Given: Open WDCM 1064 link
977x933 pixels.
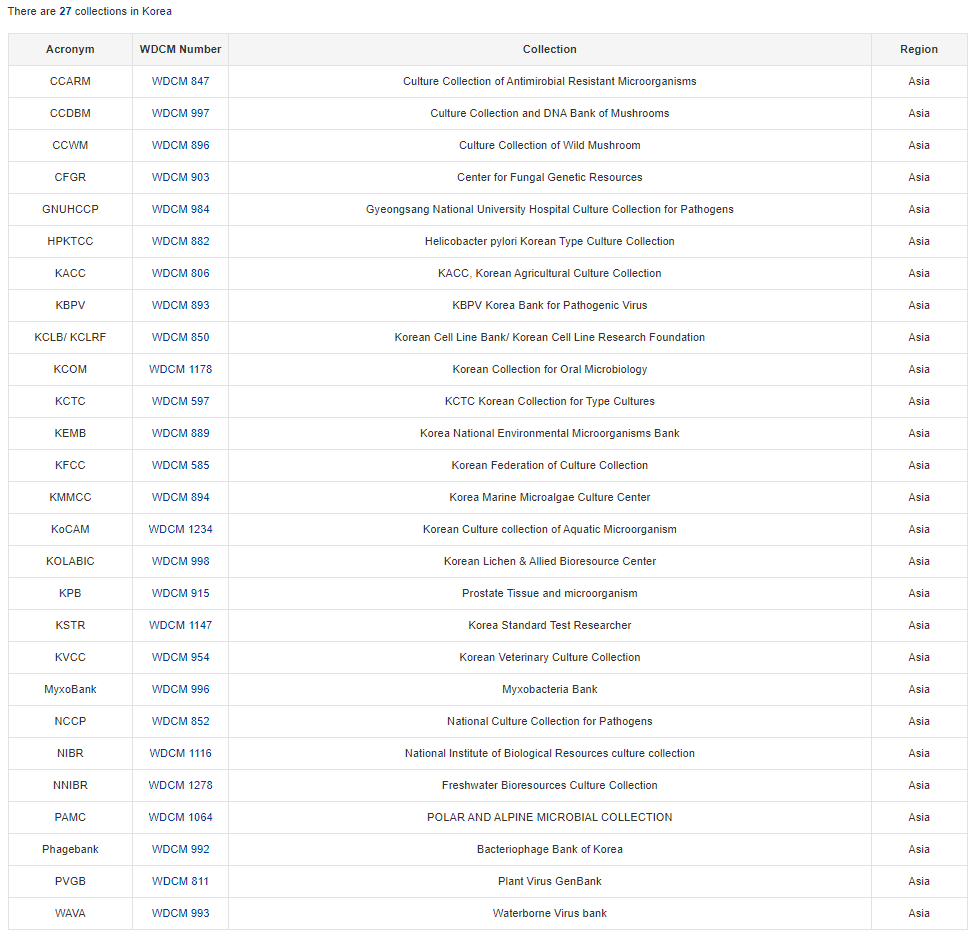Looking at the screenshot, I should coord(180,817).
